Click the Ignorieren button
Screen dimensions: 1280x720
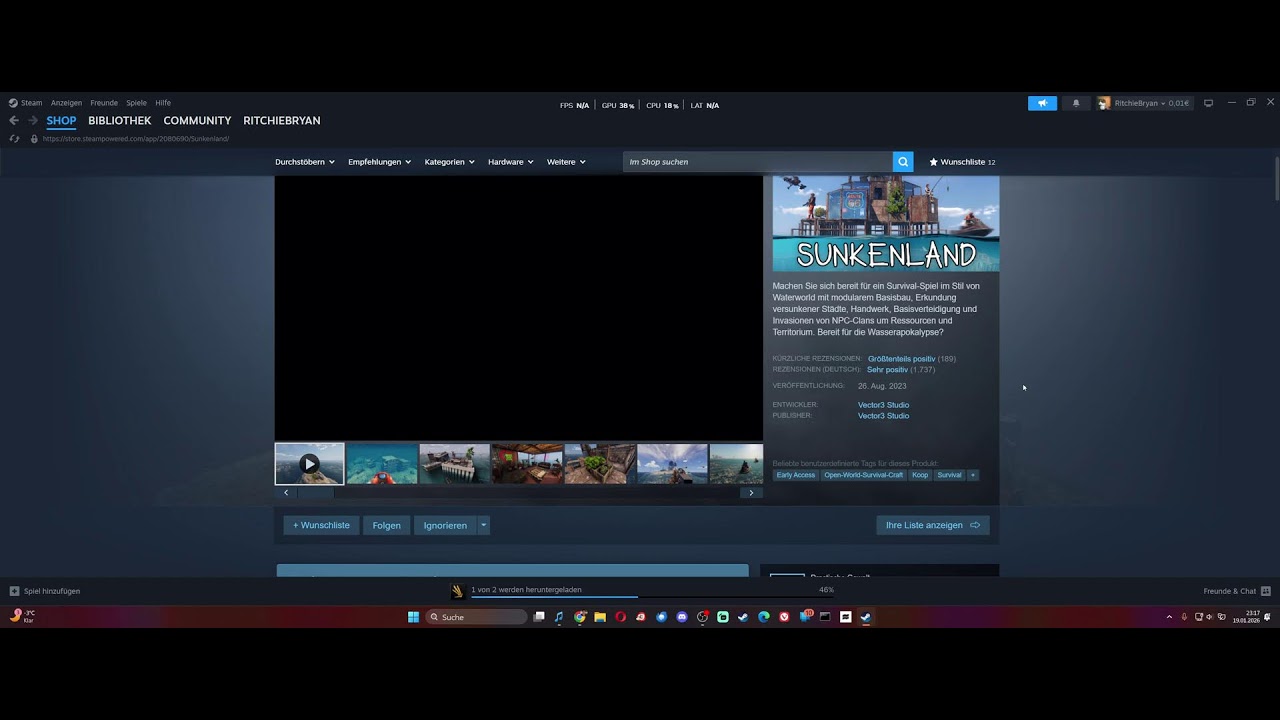click(445, 525)
